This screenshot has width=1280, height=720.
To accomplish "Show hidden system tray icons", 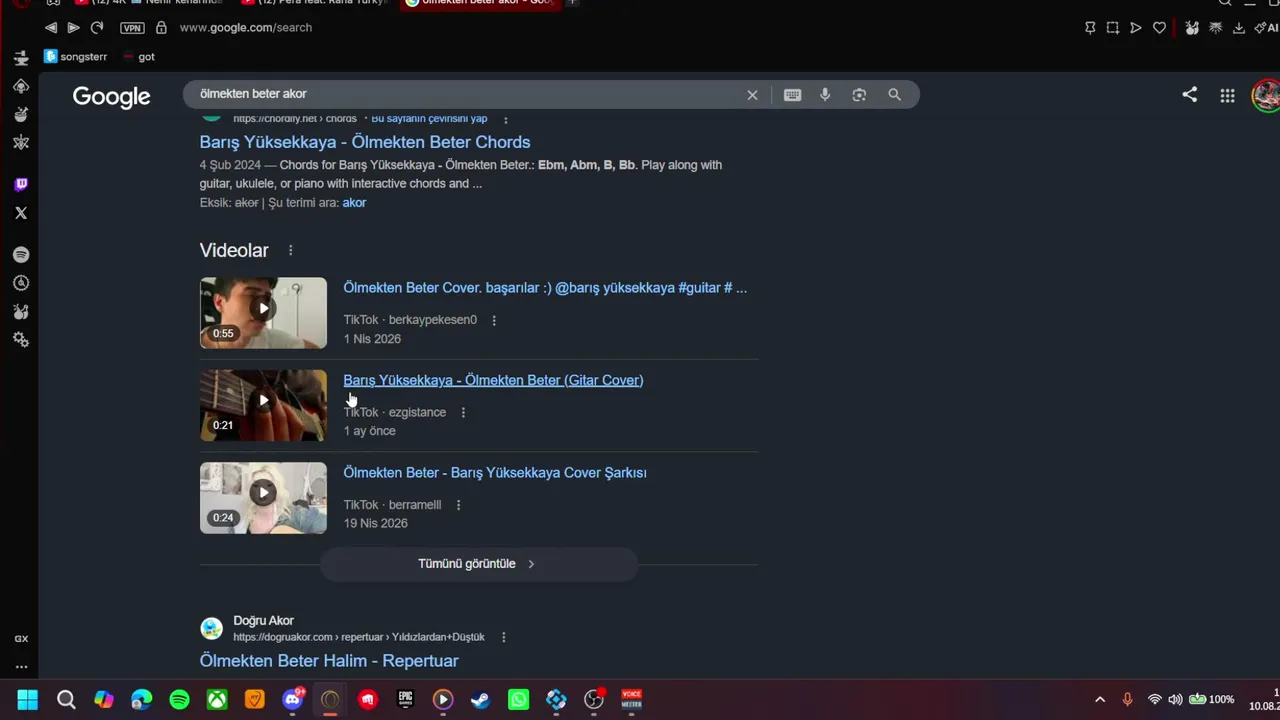I will (1100, 700).
